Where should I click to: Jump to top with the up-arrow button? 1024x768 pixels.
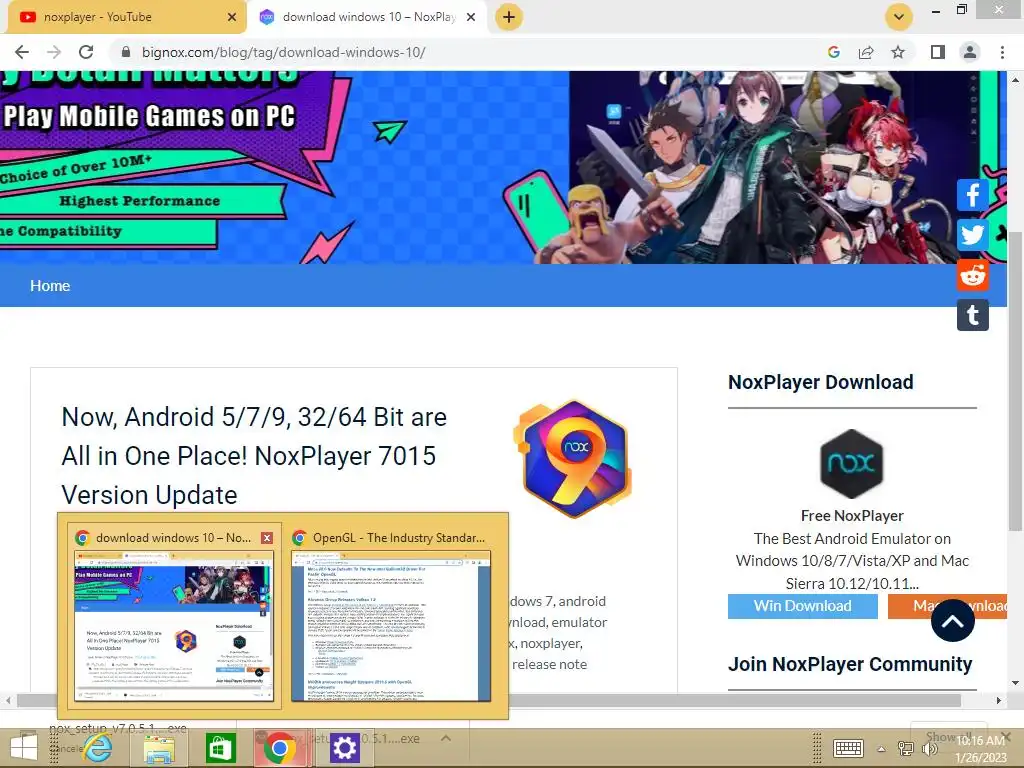pyautogui.click(x=952, y=621)
